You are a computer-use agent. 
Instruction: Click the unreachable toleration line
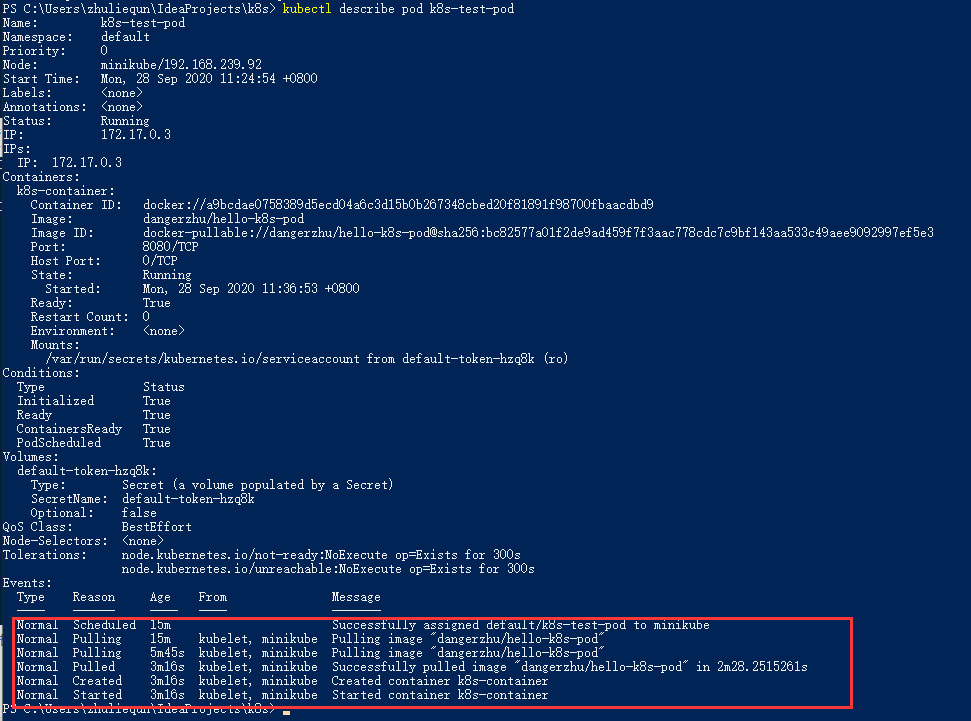[x=327, y=569]
